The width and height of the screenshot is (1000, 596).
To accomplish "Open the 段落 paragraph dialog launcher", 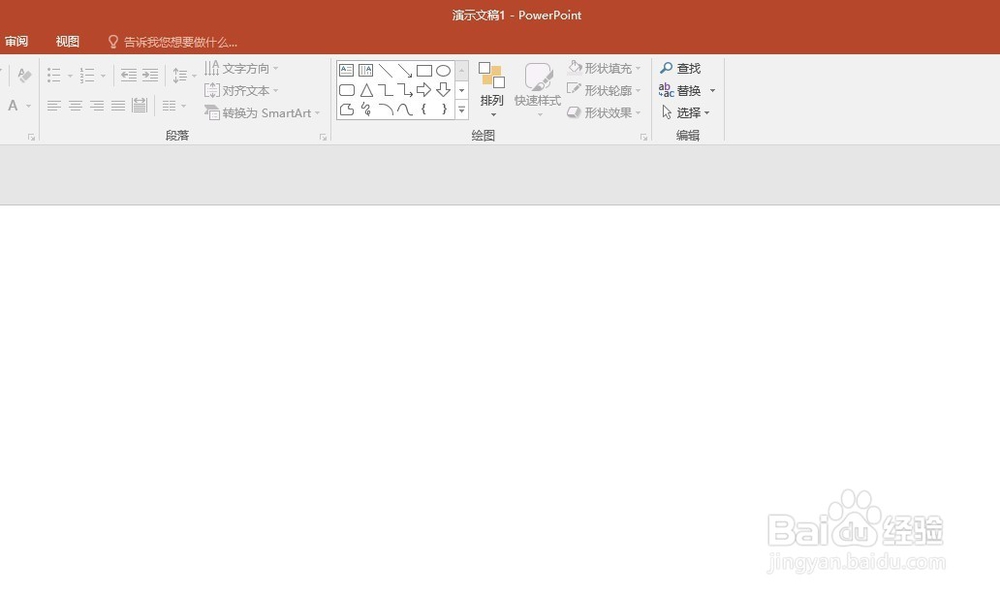I will coord(323,137).
